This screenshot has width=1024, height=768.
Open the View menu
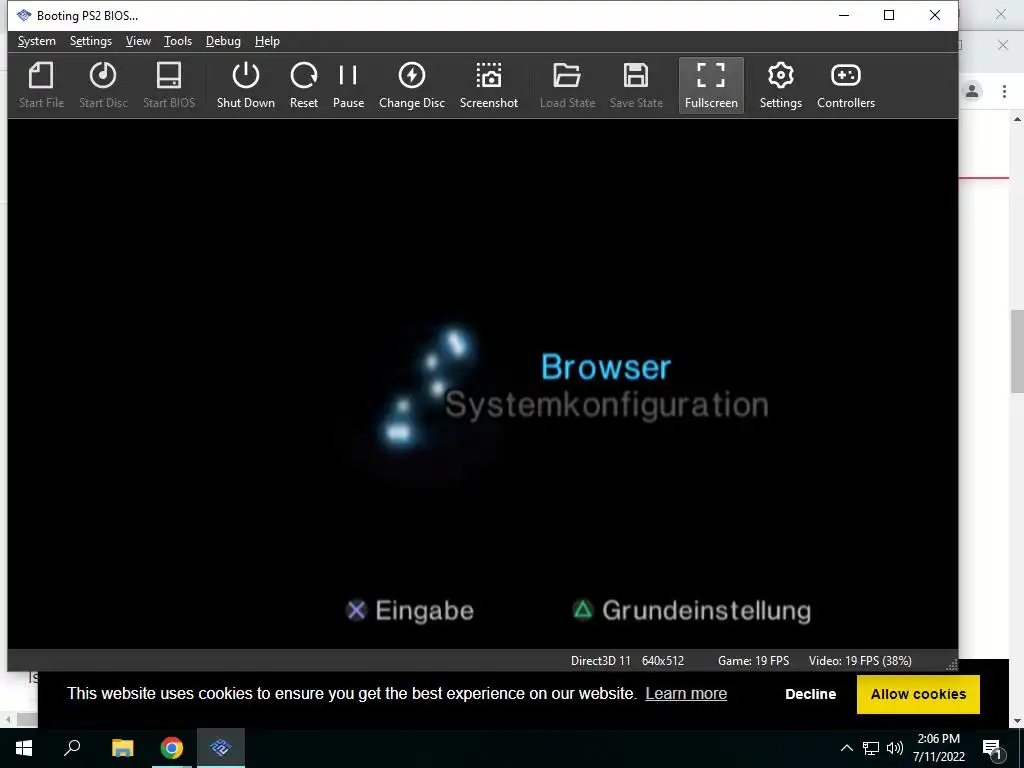coord(138,41)
